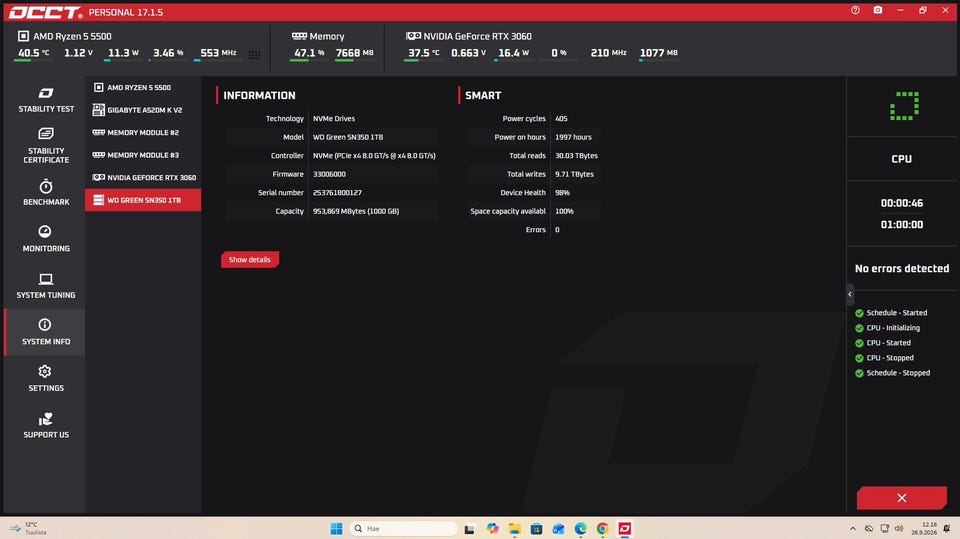Click the green CPU test status icon
The width and height of the screenshot is (960, 539).
click(904, 106)
